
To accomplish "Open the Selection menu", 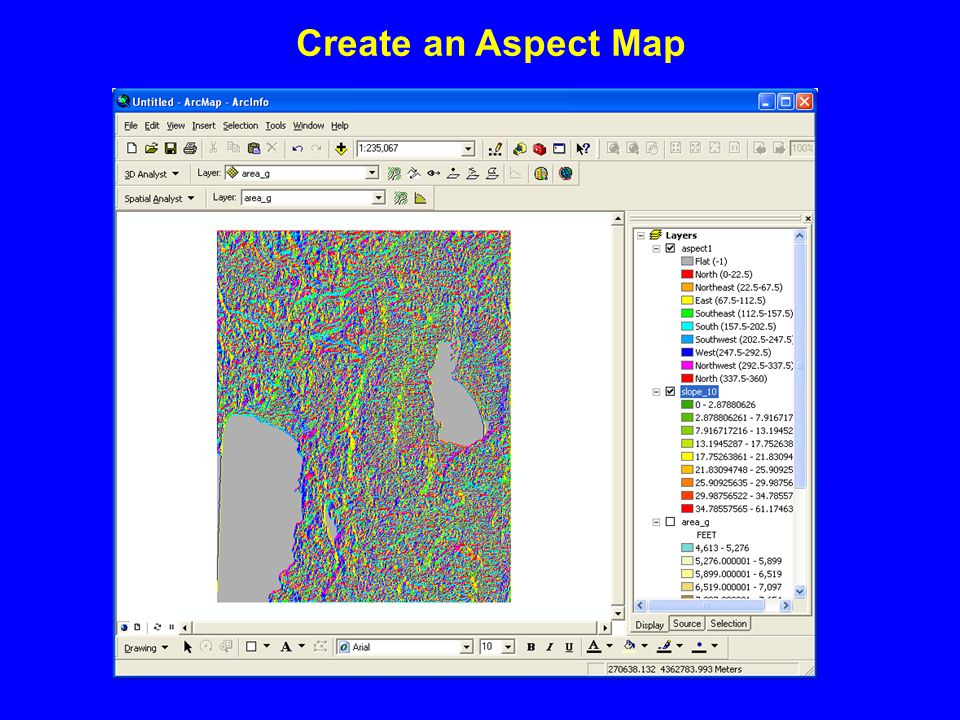I will coord(241,126).
